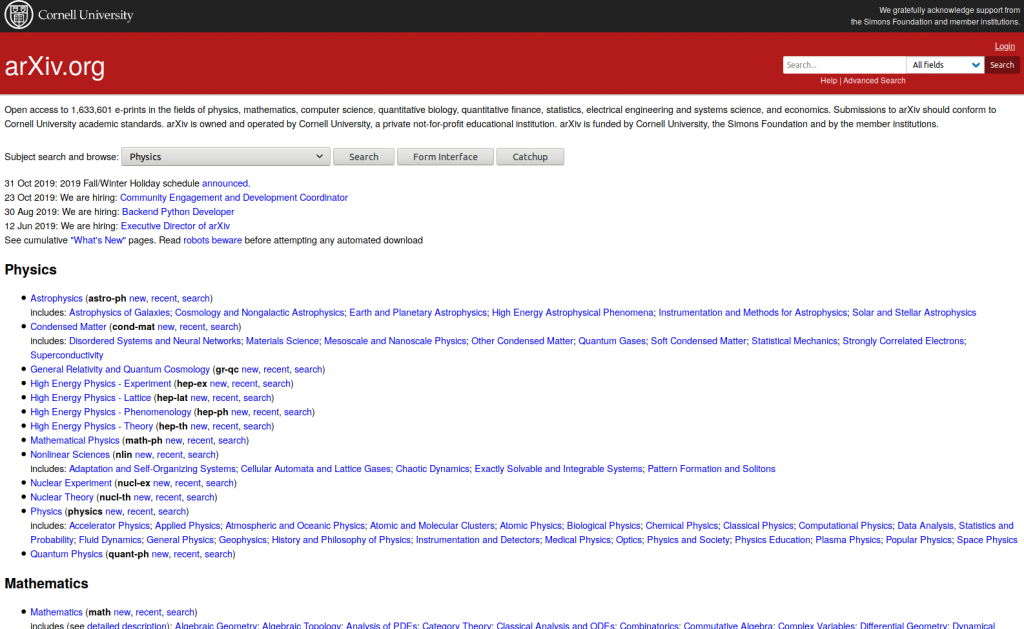
Task: Open Cellular Automata and Lattice Gases link
Action: point(315,469)
